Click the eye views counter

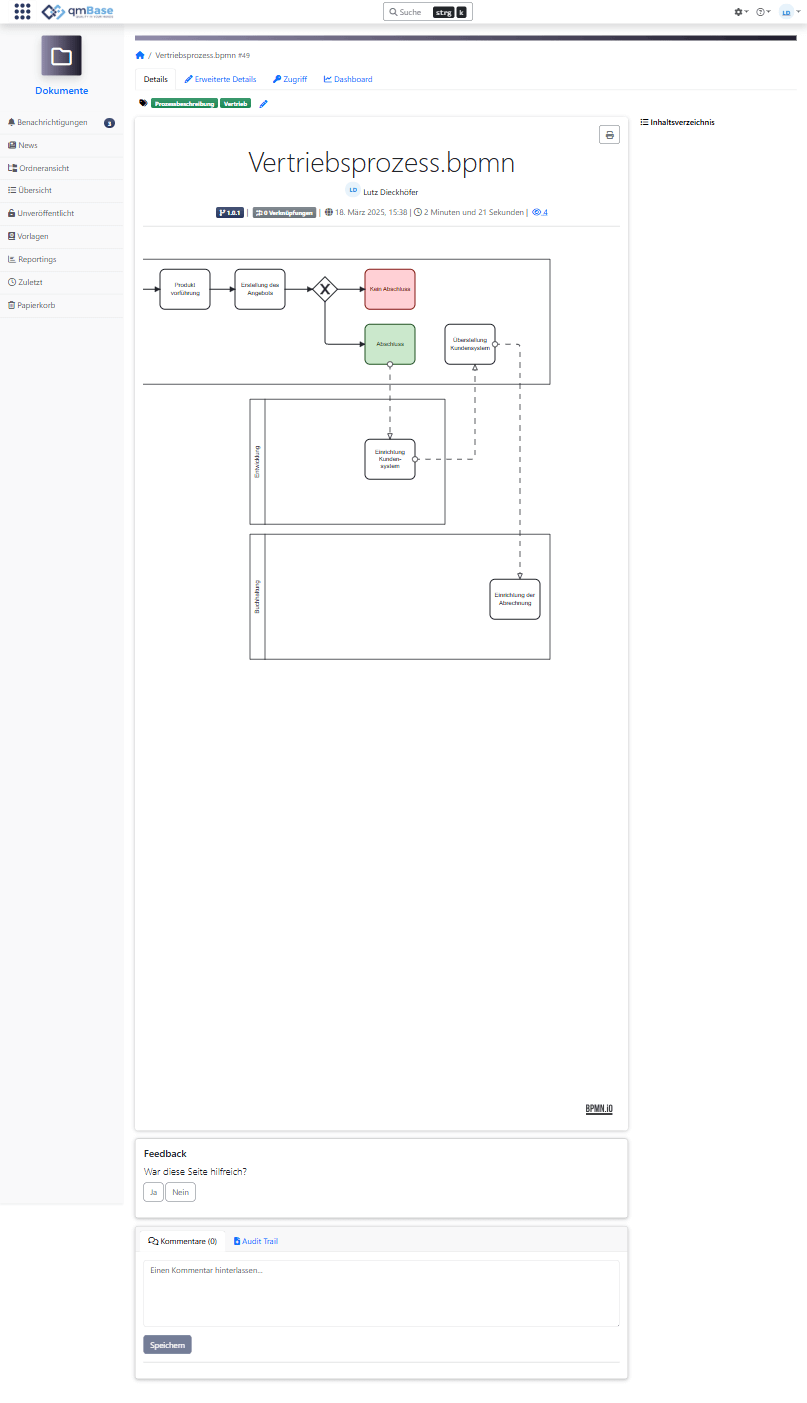[x=540, y=212]
